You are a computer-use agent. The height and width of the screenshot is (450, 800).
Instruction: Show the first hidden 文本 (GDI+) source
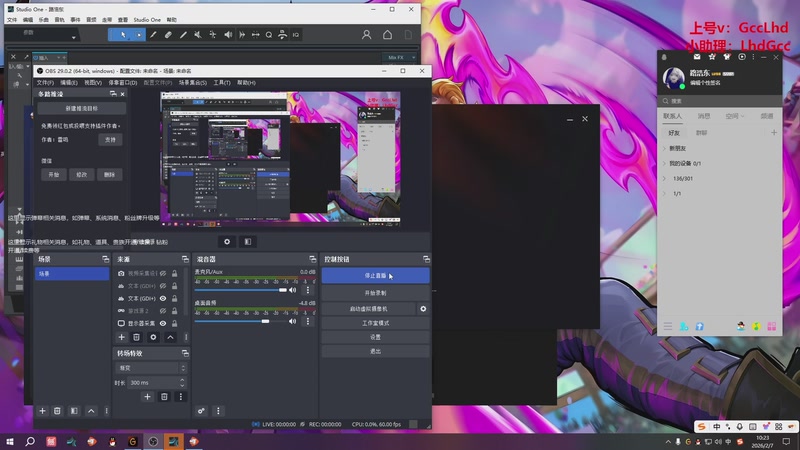coord(163,286)
